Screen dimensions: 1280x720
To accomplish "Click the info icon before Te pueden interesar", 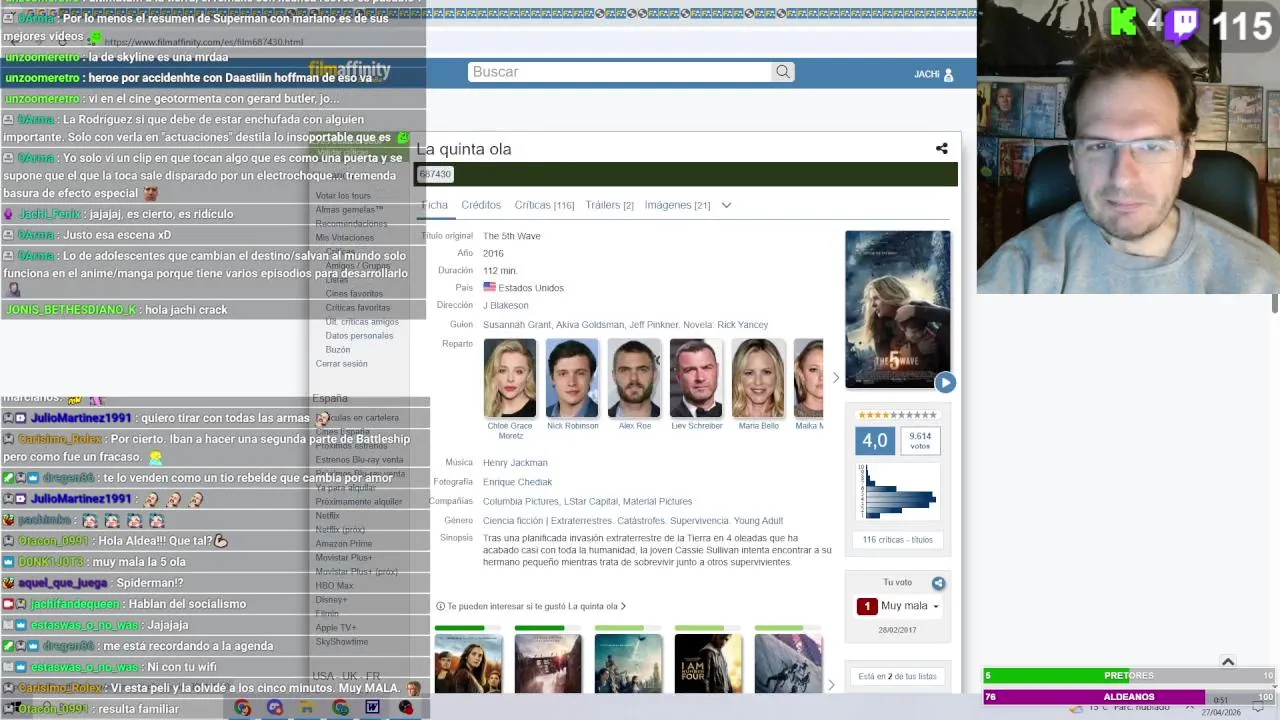I will pos(440,606).
